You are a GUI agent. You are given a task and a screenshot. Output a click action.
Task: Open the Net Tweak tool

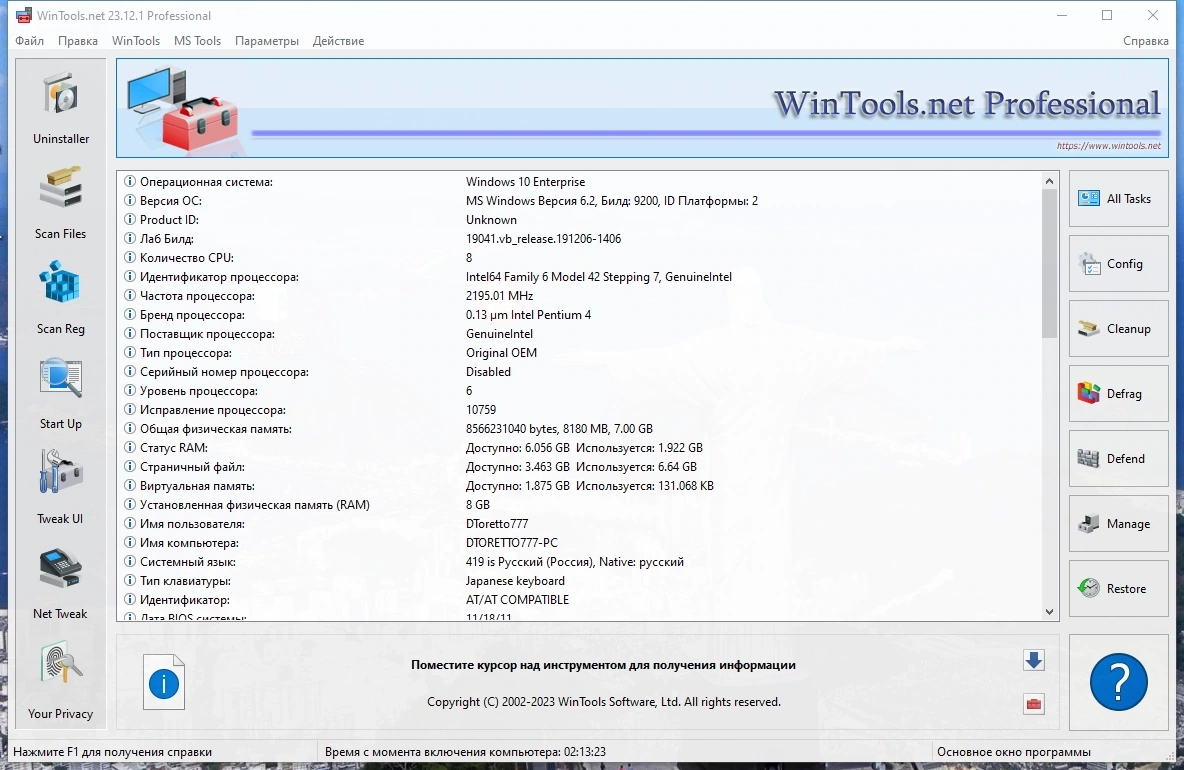pyautogui.click(x=60, y=583)
